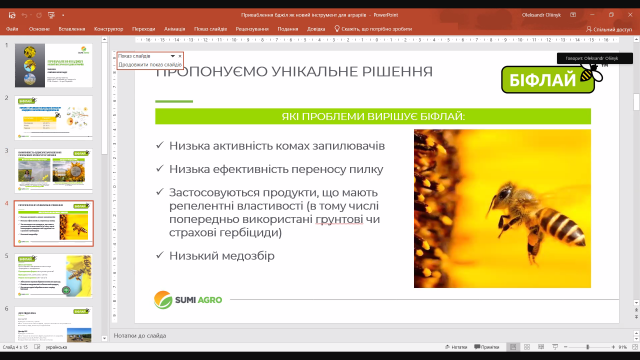Screen dimensions: 640x360
Task: Click the lightbulb 'Скажіть, що потрібно зробити' box
Action: 373,29
